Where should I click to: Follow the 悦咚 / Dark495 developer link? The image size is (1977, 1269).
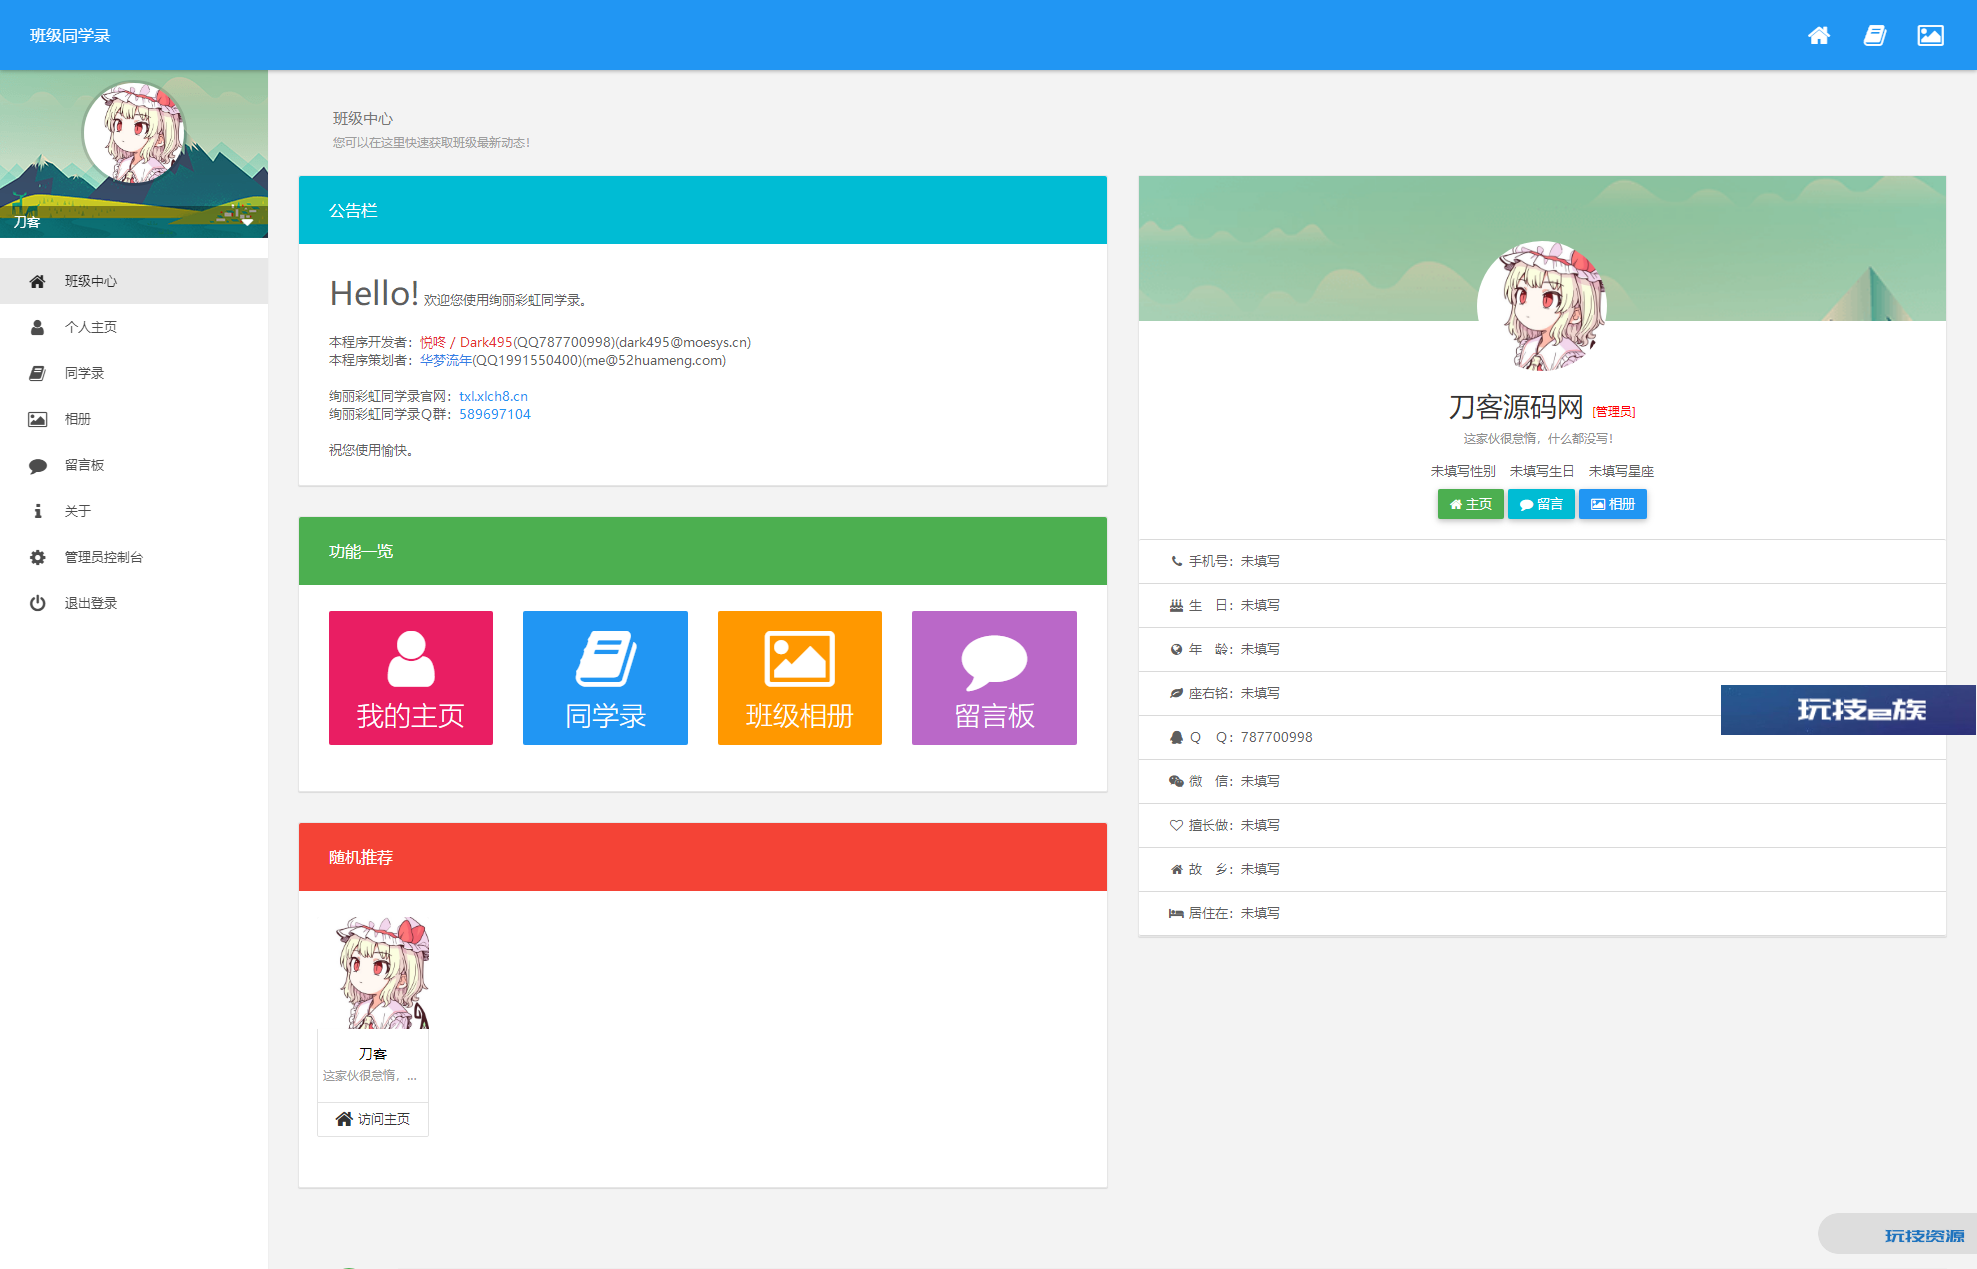click(x=465, y=342)
